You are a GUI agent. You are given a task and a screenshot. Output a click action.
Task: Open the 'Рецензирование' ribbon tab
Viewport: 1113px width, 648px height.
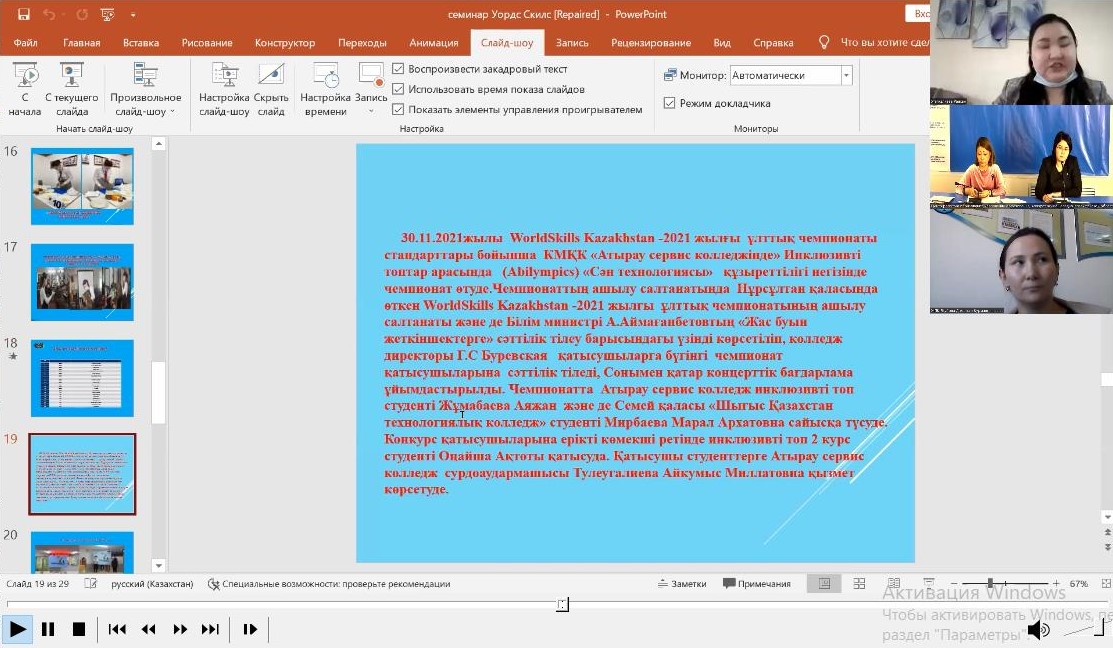pos(651,43)
